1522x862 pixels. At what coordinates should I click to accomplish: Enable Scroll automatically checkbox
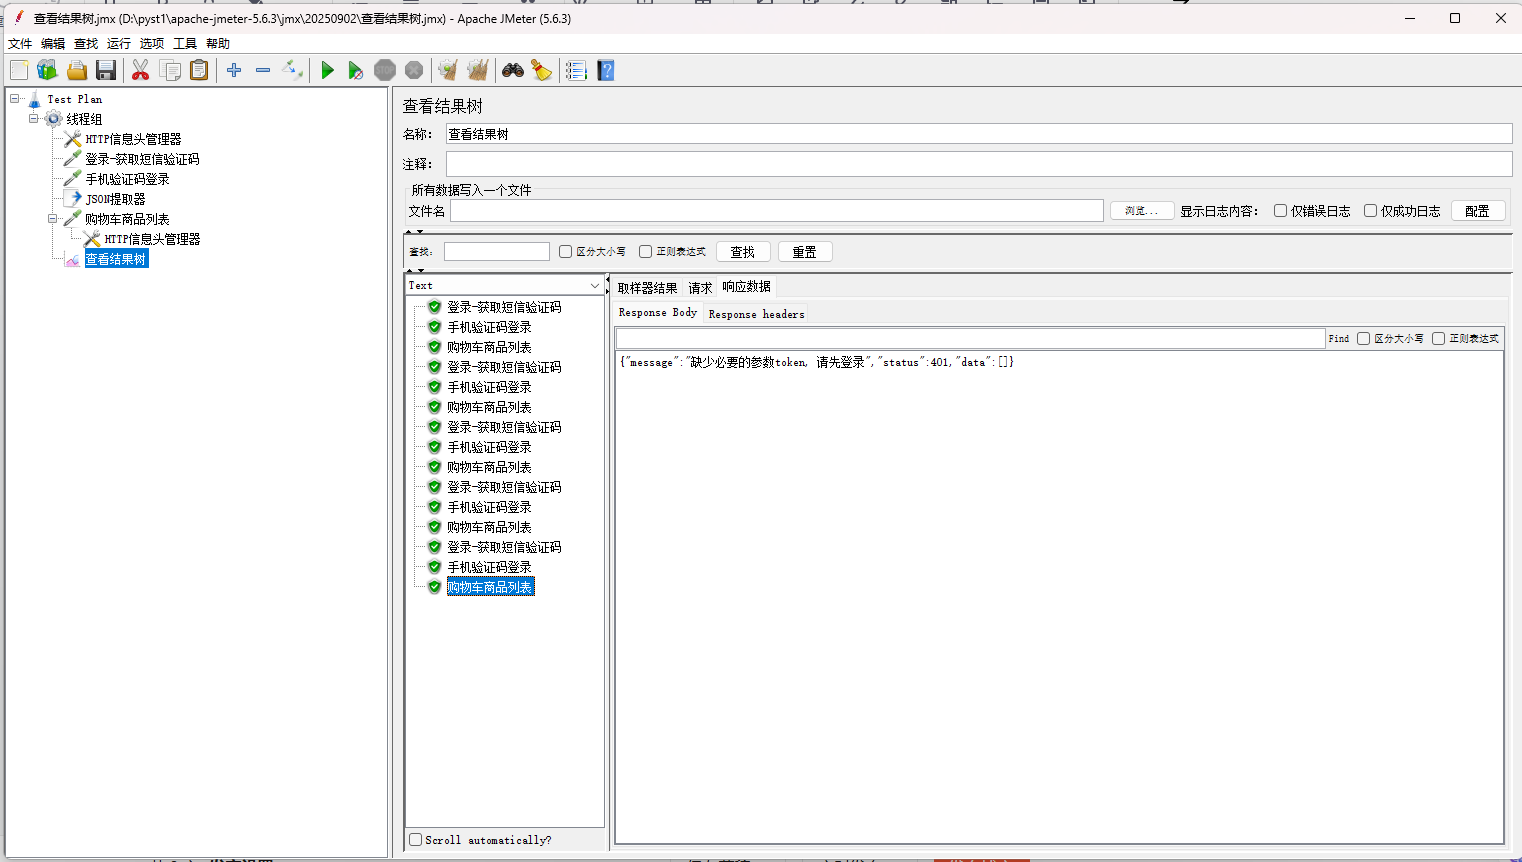(x=415, y=840)
